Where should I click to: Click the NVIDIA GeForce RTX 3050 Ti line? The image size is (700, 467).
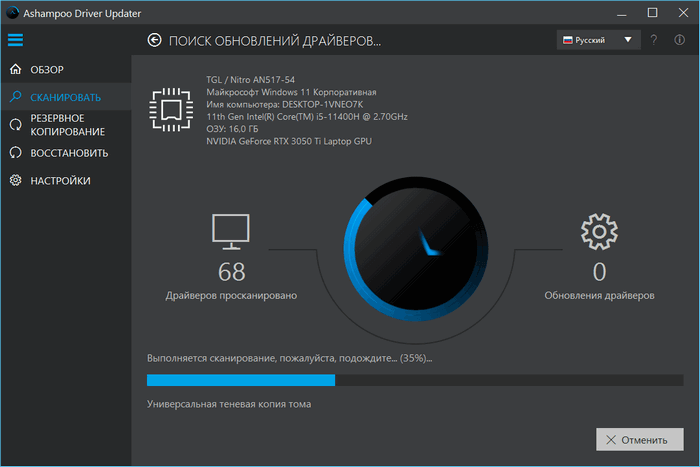pyautogui.click(x=289, y=141)
